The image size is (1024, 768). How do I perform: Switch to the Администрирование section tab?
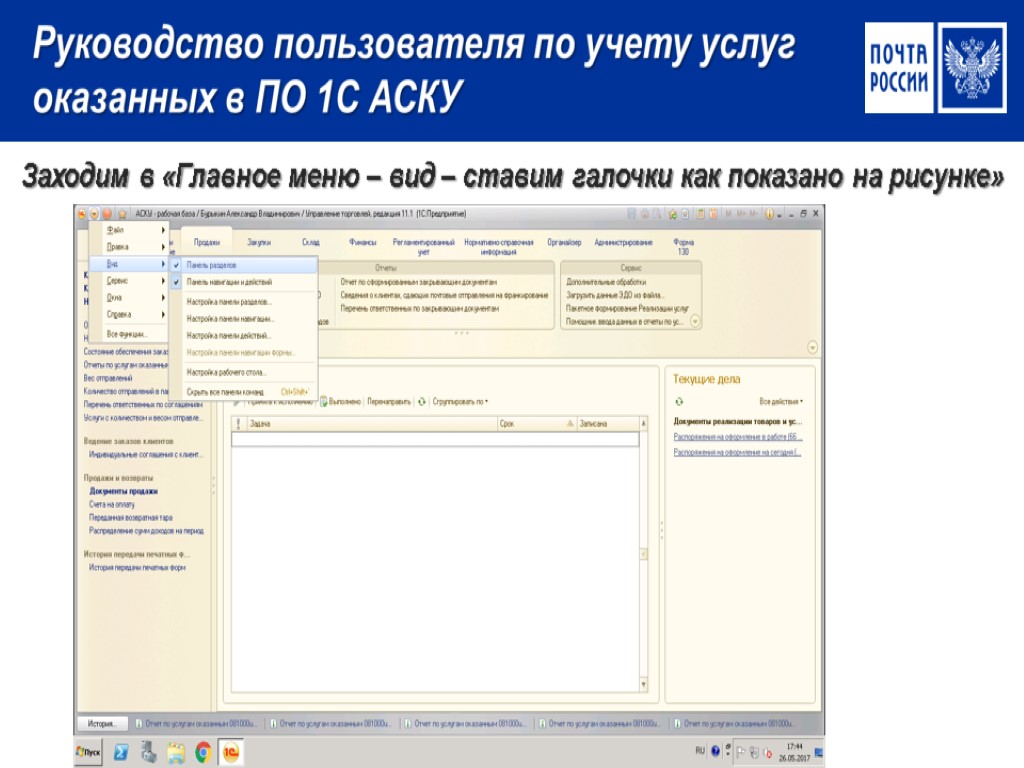pyautogui.click(x=623, y=242)
